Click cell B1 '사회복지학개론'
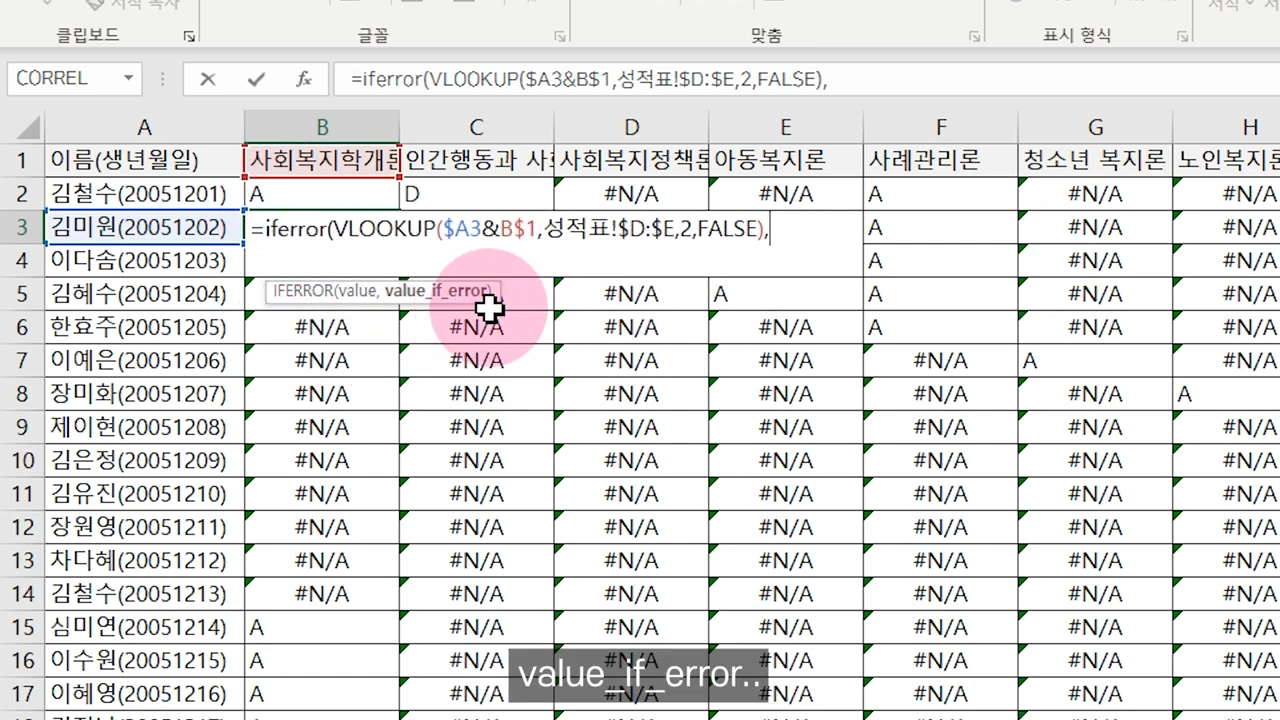Image resolution: width=1280 pixels, height=720 pixels. pyautogui.click(x=322, y=160)
